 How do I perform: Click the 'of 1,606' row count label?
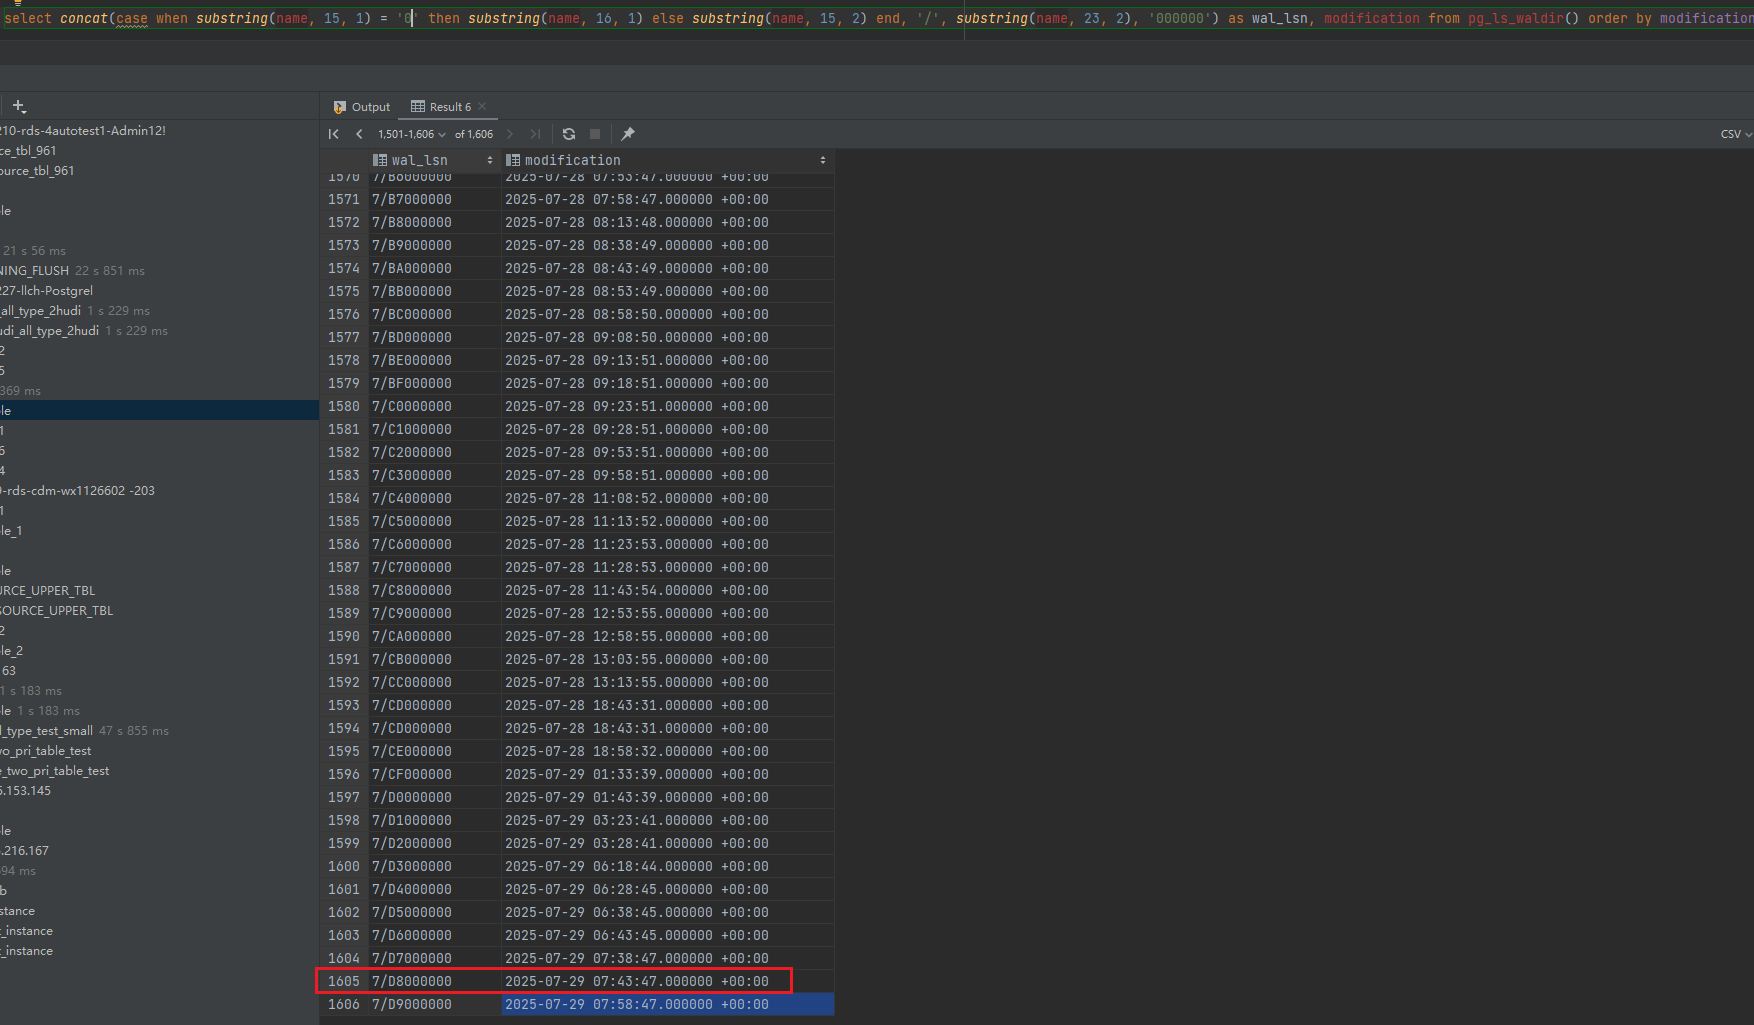pos(474,134)
